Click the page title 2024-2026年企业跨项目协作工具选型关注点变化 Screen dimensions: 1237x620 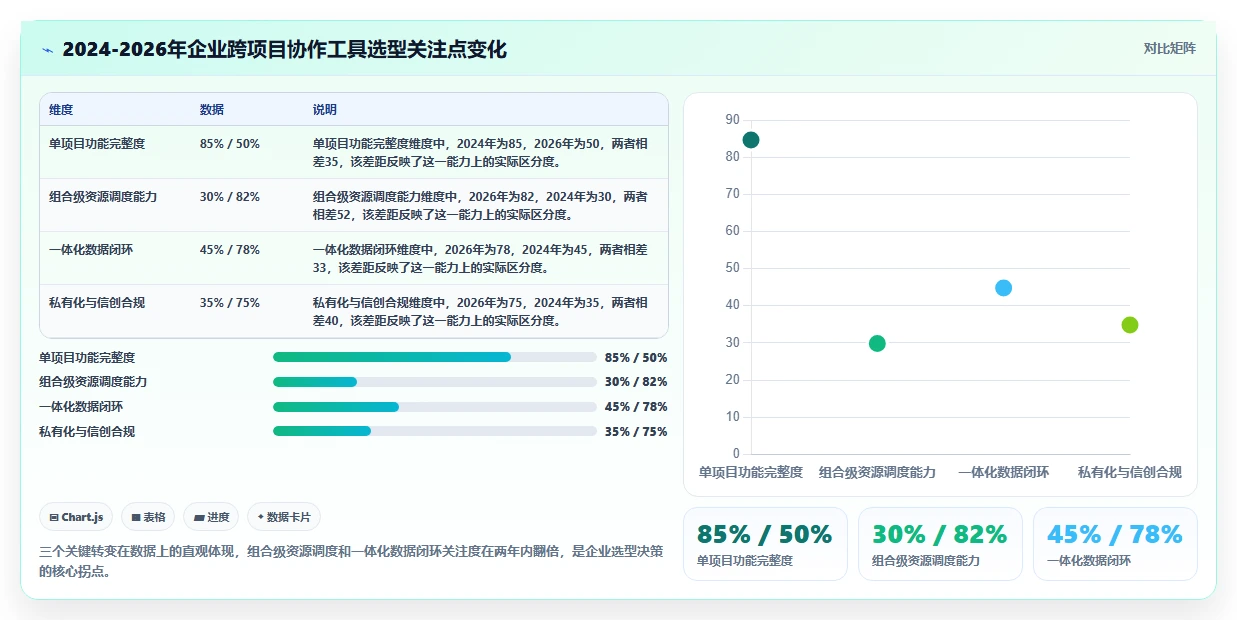pyautogui.click(x=285, y=49)
